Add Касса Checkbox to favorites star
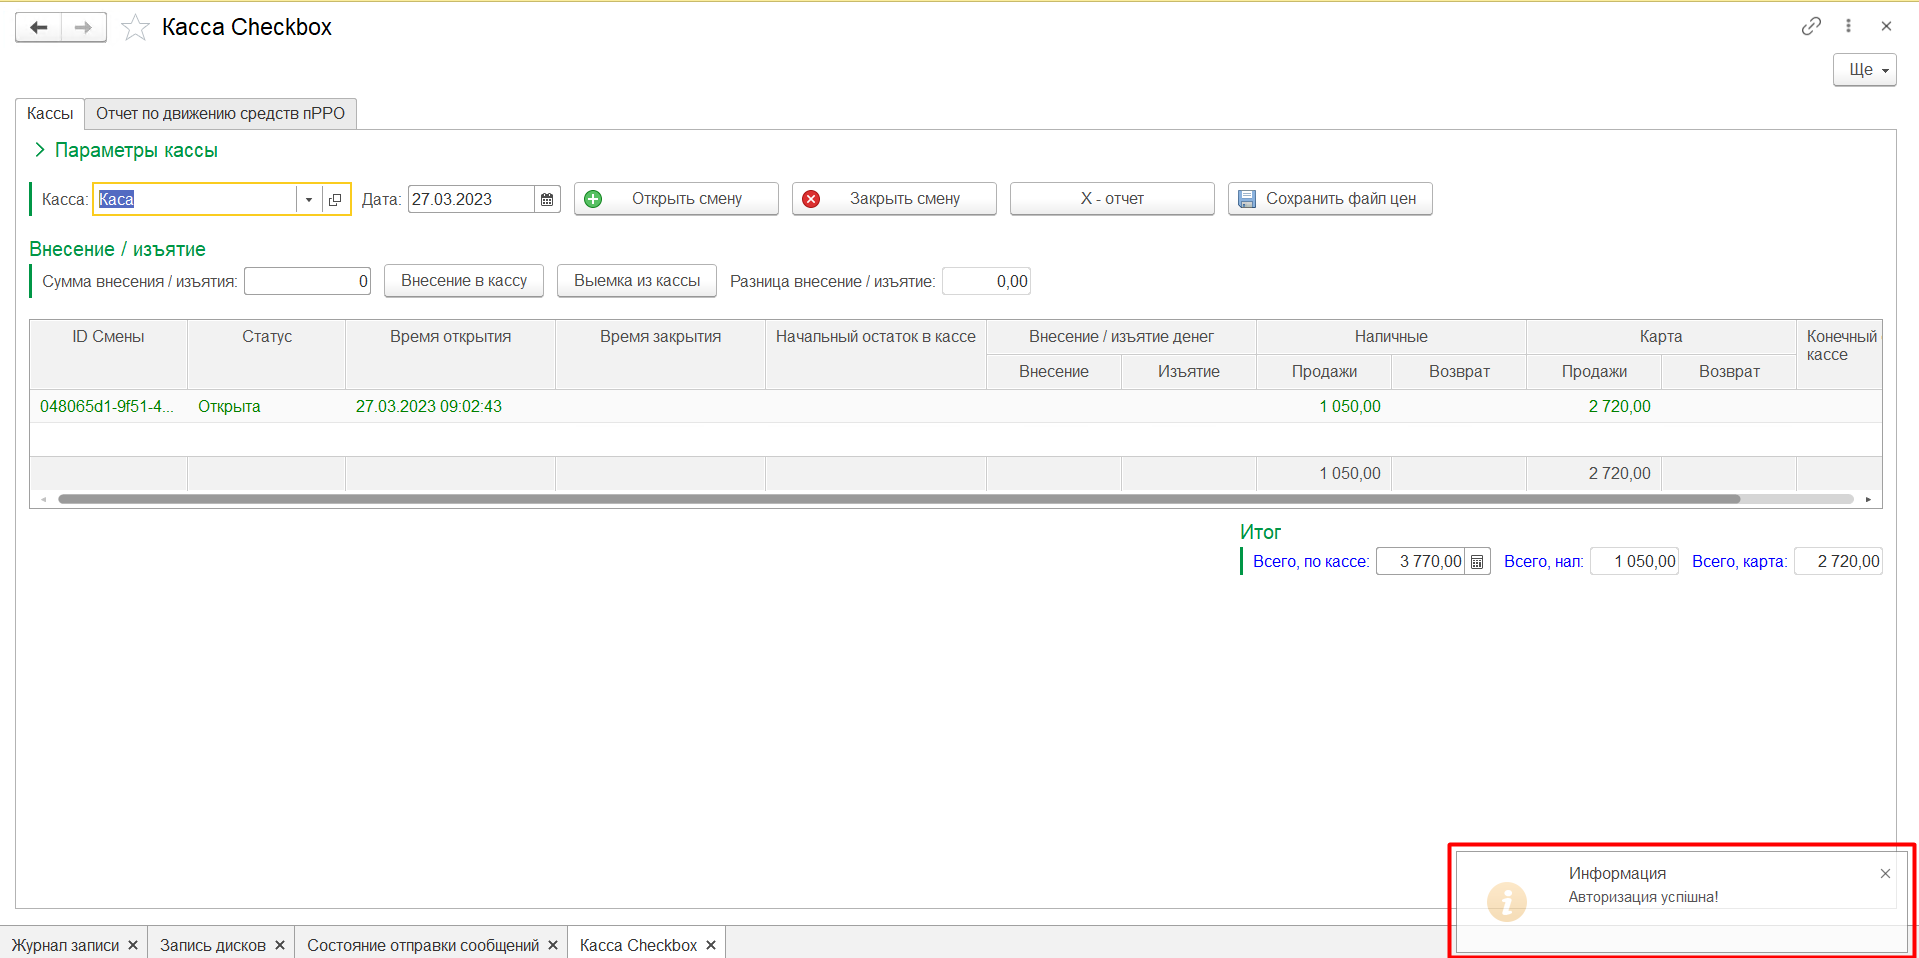Viewport: 1919px width, 958px height. (135, 28)
